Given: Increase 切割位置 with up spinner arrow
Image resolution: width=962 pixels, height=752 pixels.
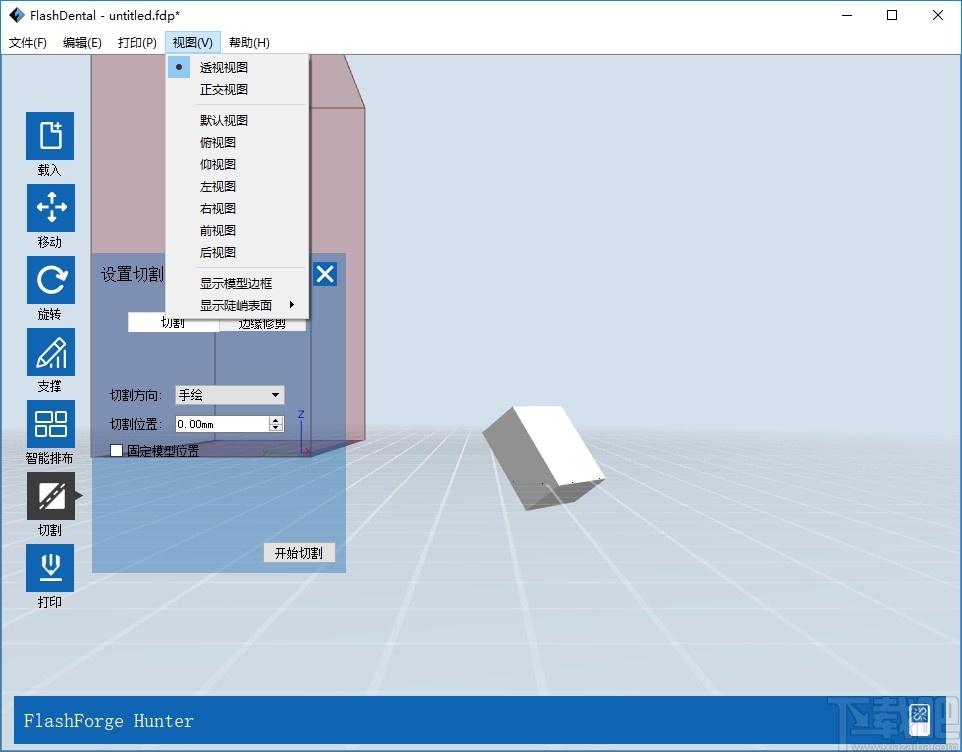Looking at the screenshot, I should tap(276, 420).
